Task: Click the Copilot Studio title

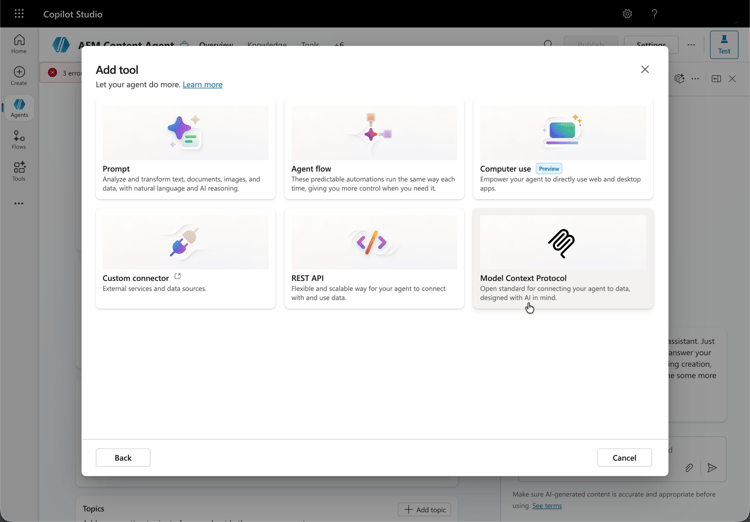Action: [73, 14]
